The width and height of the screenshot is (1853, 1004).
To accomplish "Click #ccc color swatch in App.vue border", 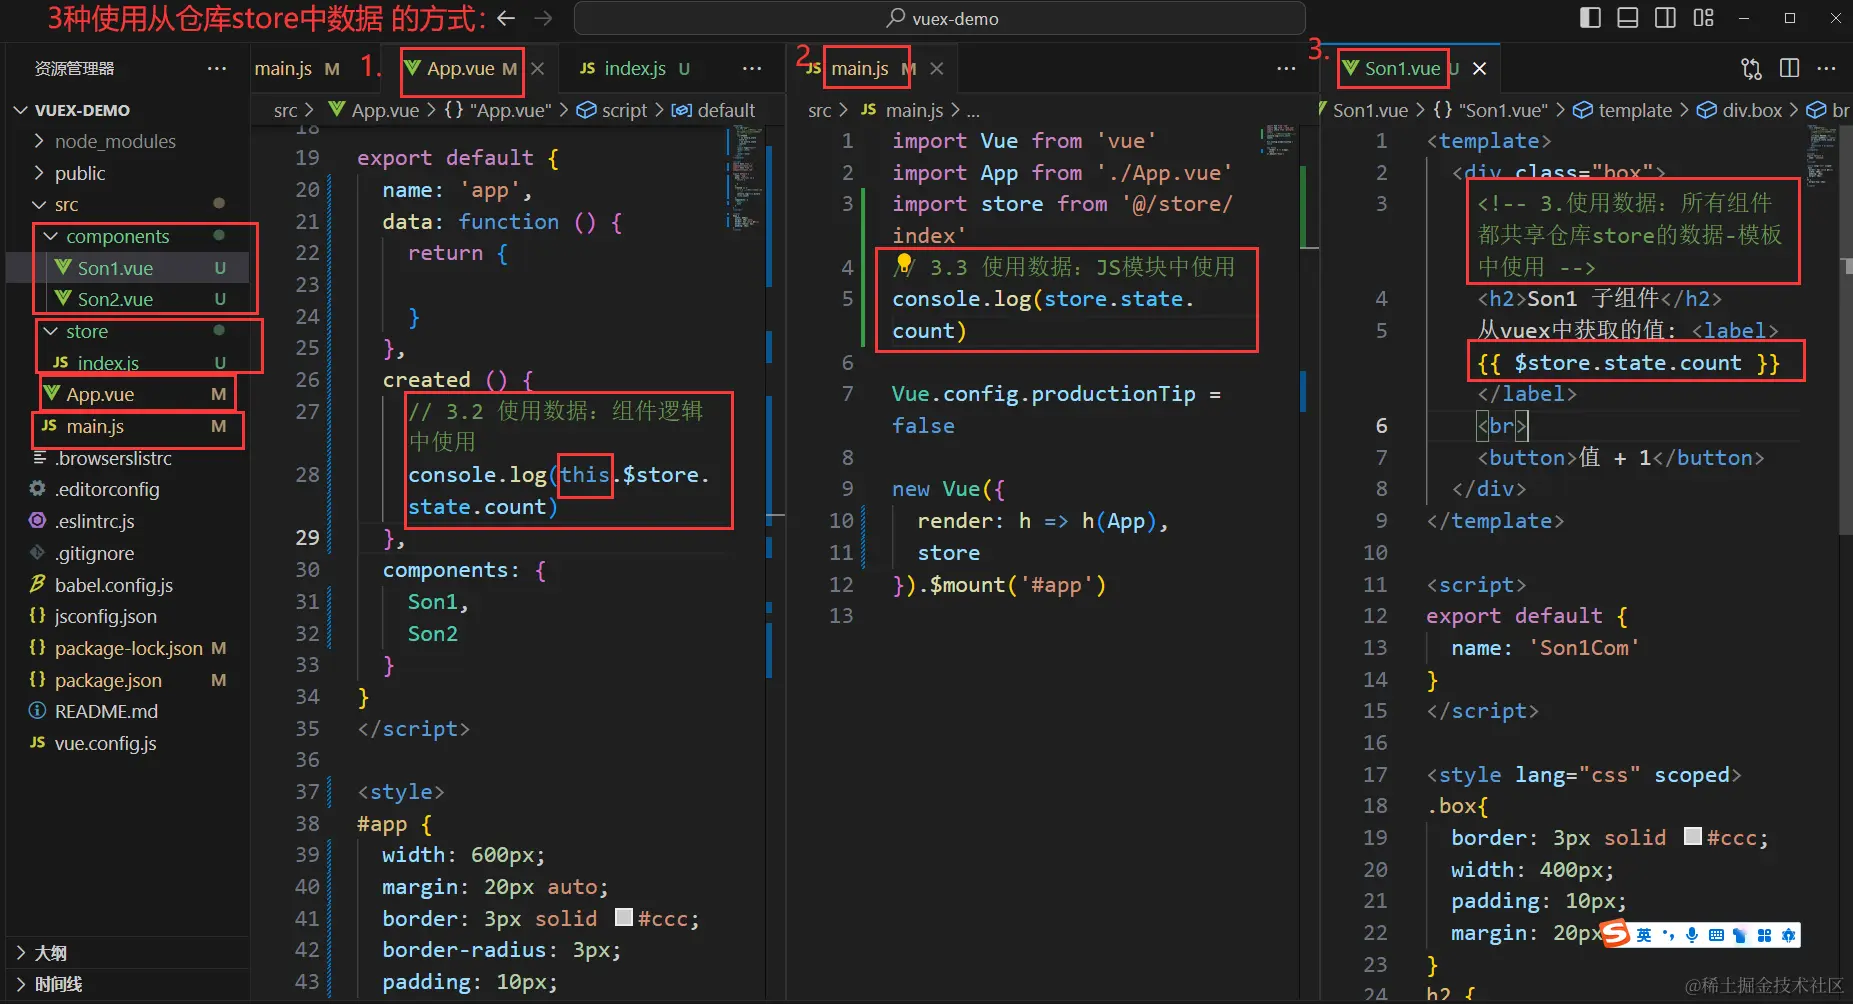I will [624, 917].
